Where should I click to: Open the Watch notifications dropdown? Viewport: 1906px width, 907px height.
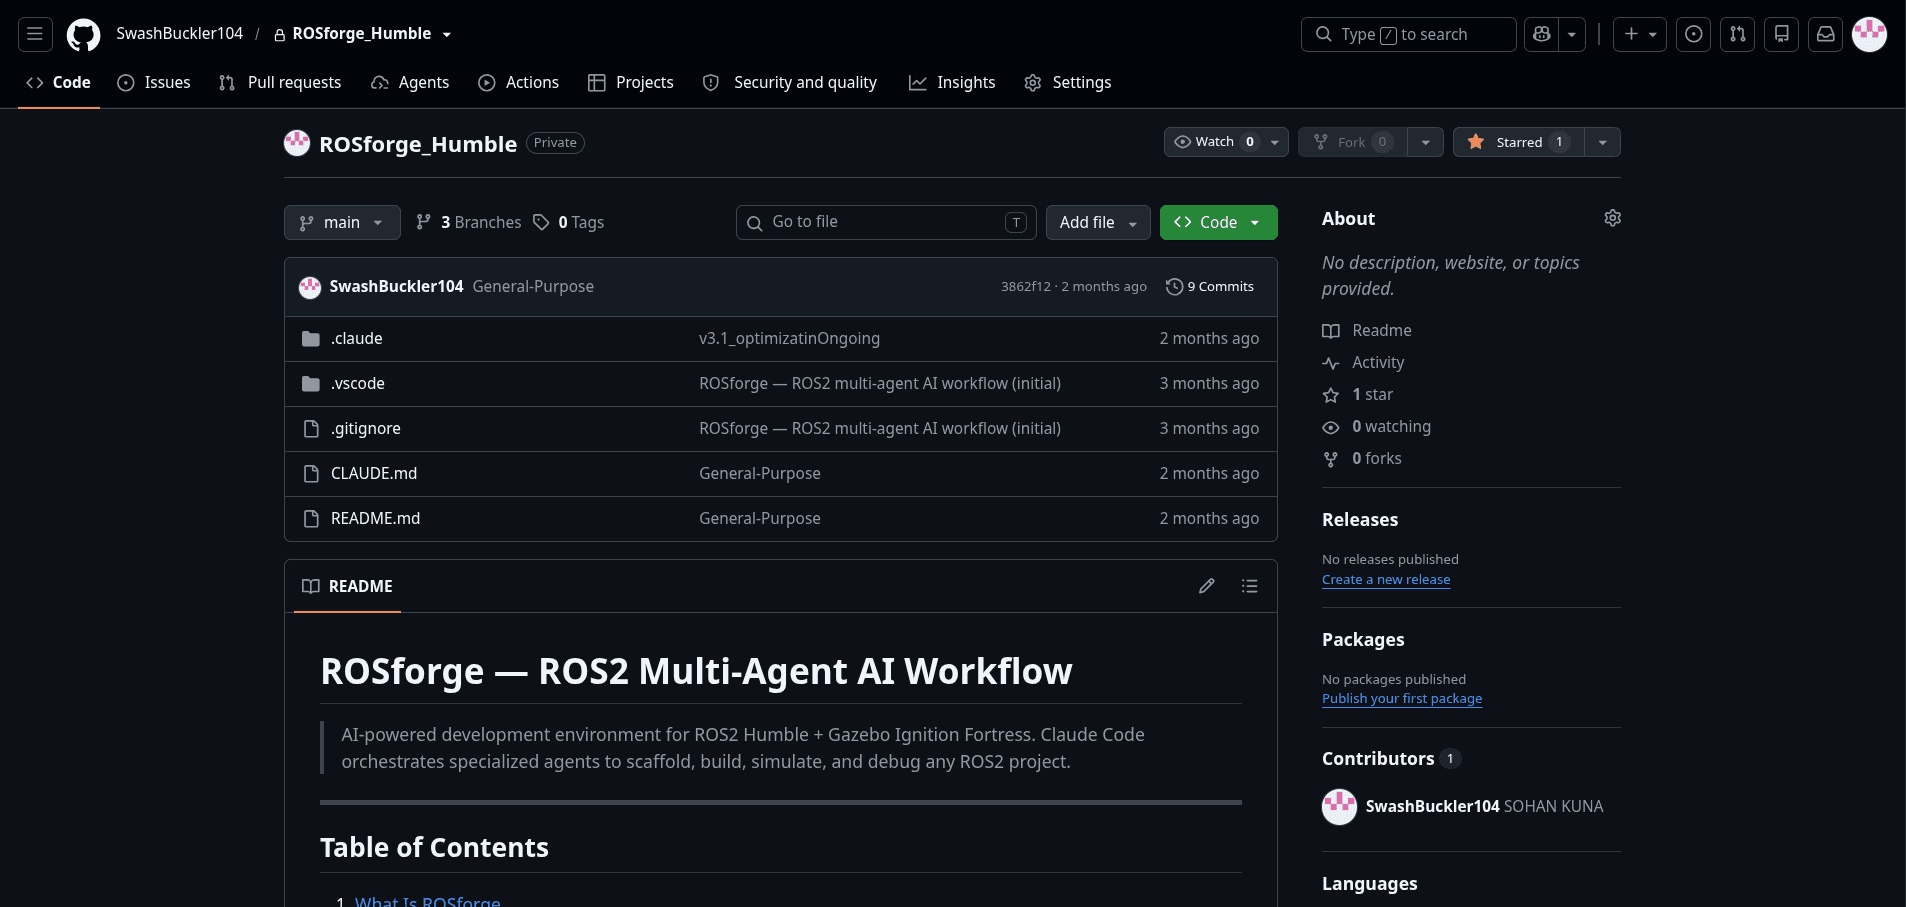click(1225, 142)
